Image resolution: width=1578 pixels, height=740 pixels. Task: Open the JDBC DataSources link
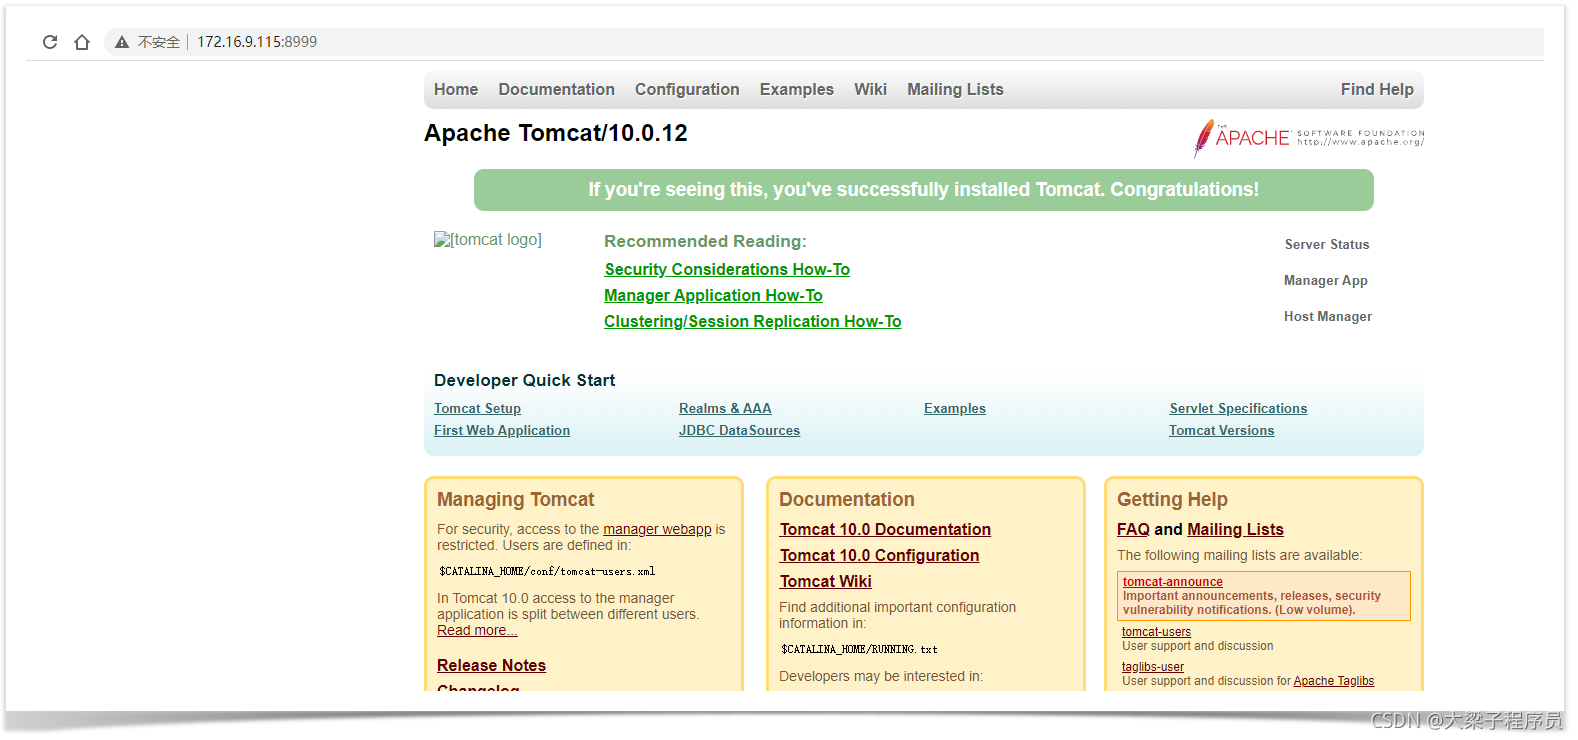click(x=739, y=431)
